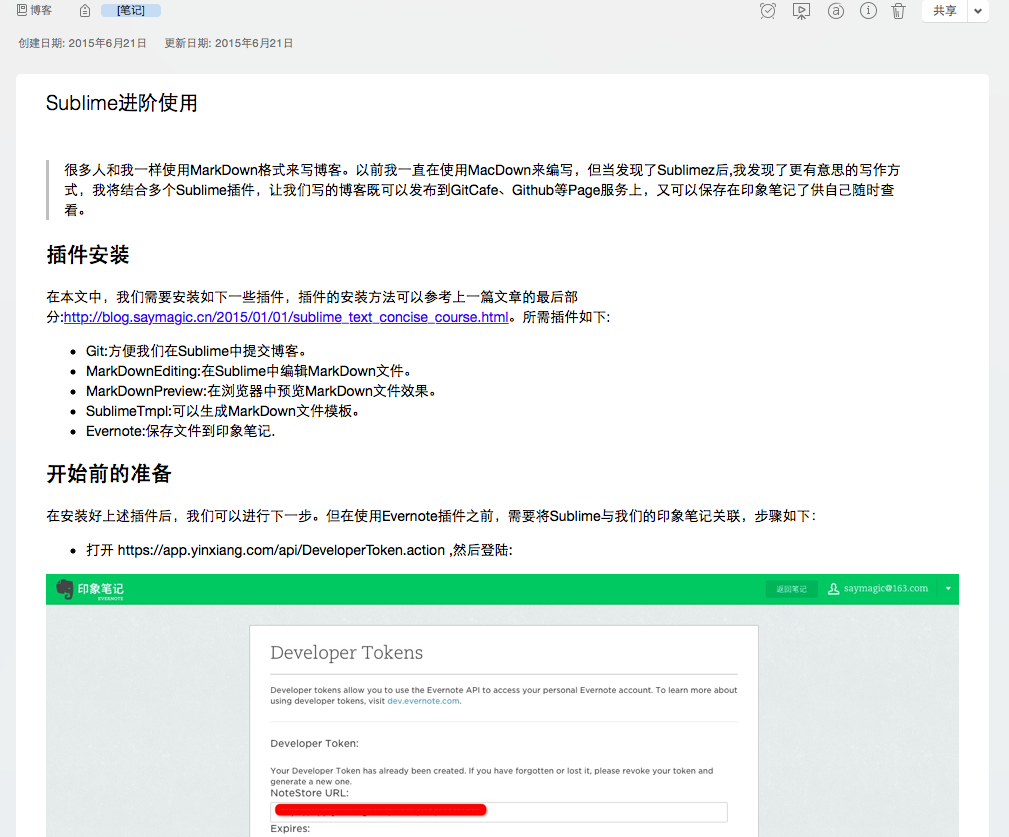Show note info with the (i) icon
Image resolution: width=1009 pixels, height=837 pixels.
point(868,11)
